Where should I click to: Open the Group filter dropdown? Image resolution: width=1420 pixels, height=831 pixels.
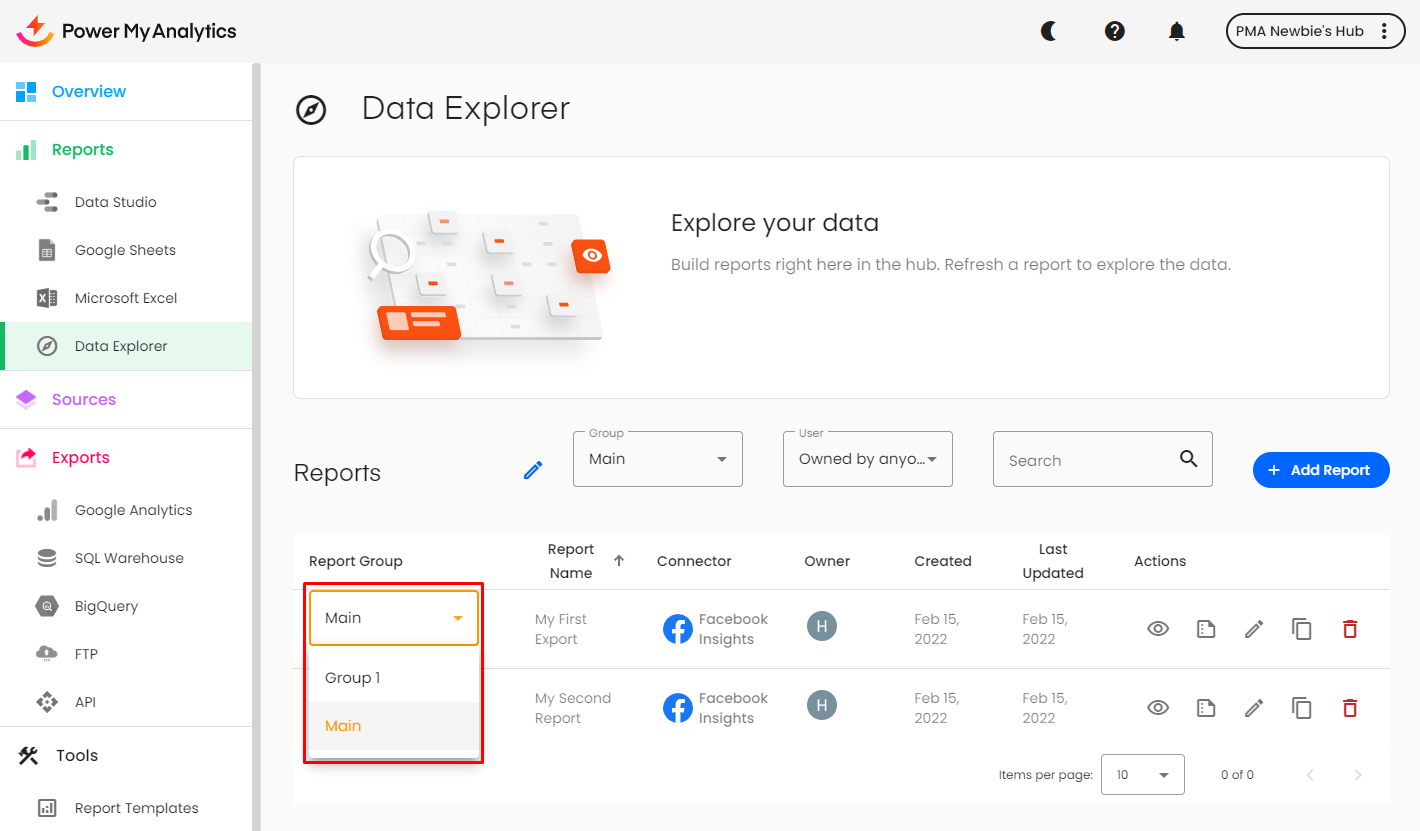[x=657, y=459]
